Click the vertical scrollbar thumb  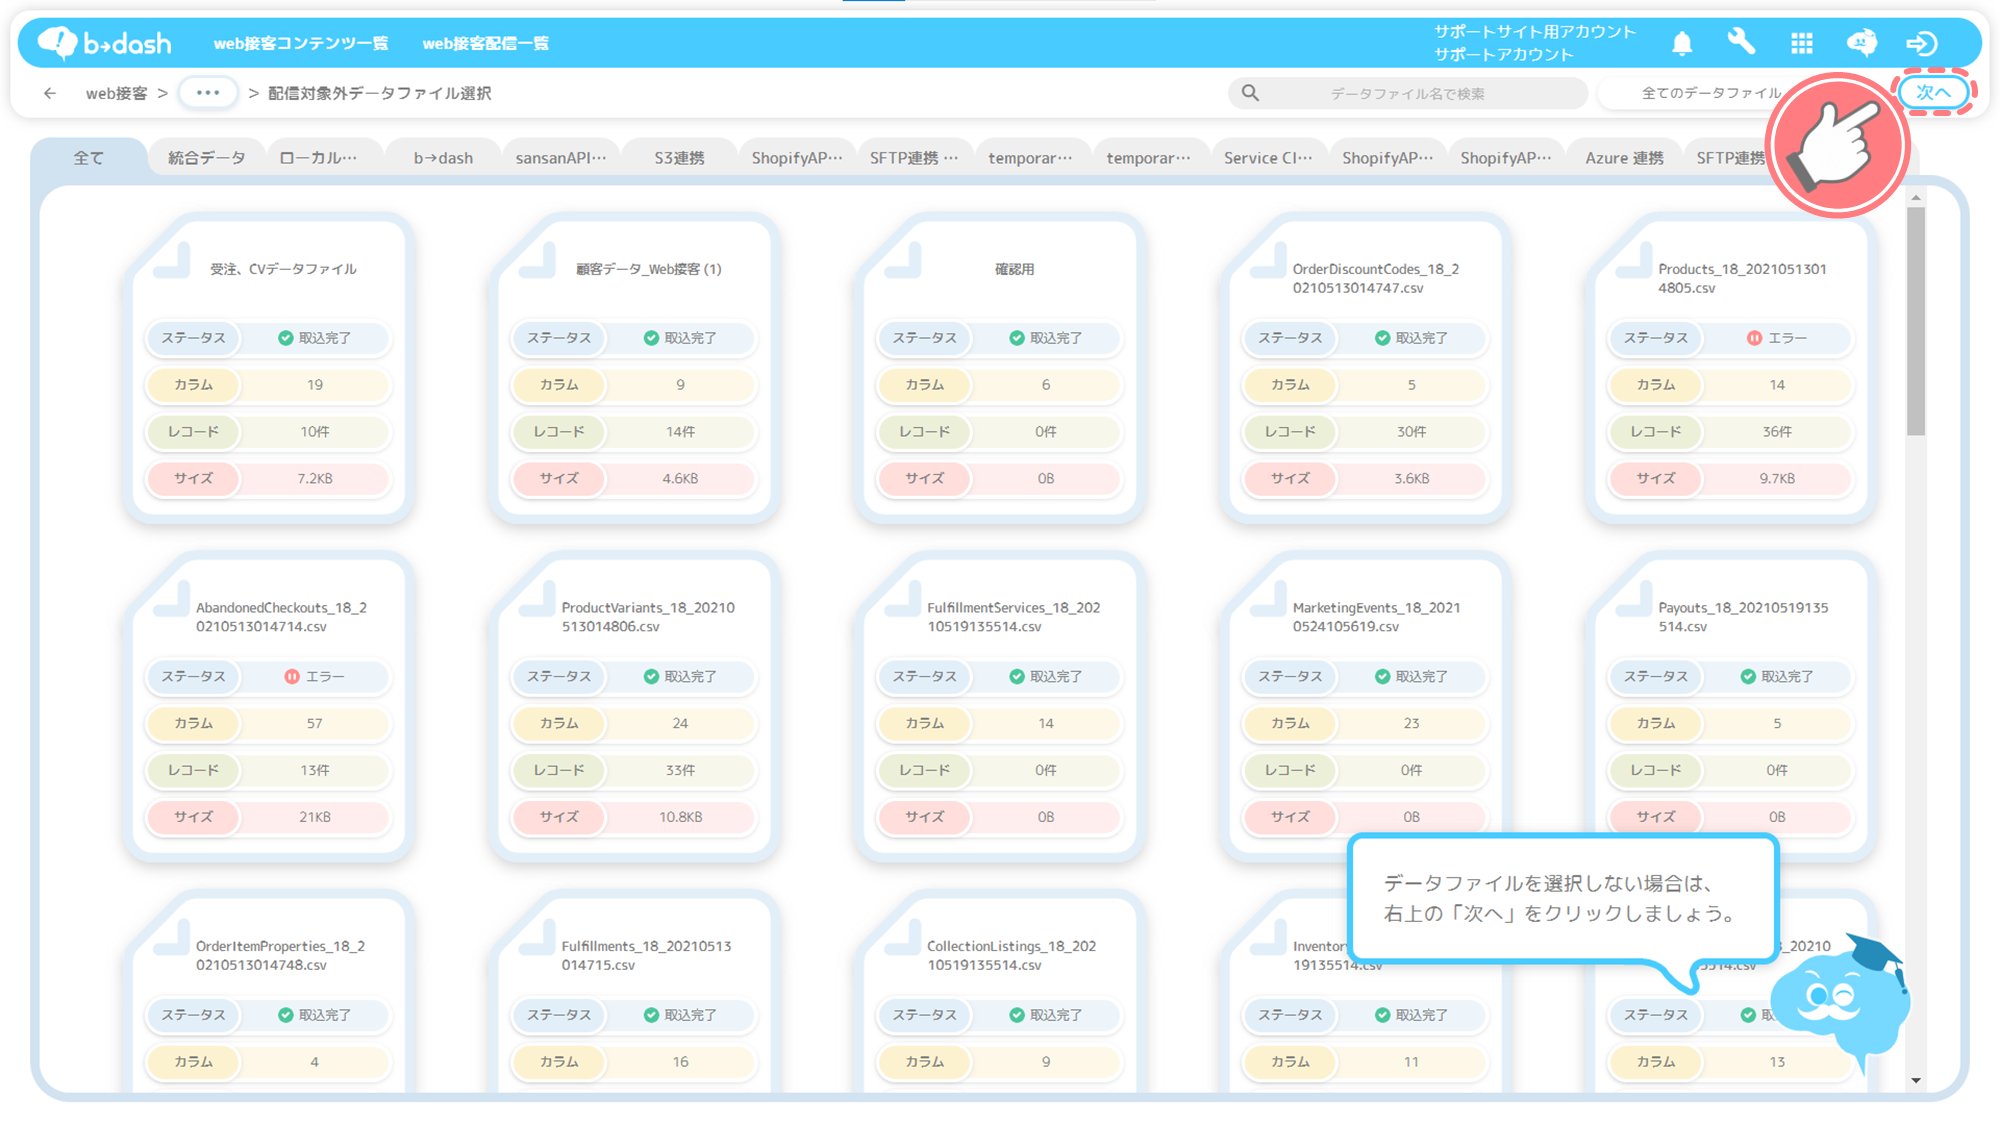coord(1915,320)
